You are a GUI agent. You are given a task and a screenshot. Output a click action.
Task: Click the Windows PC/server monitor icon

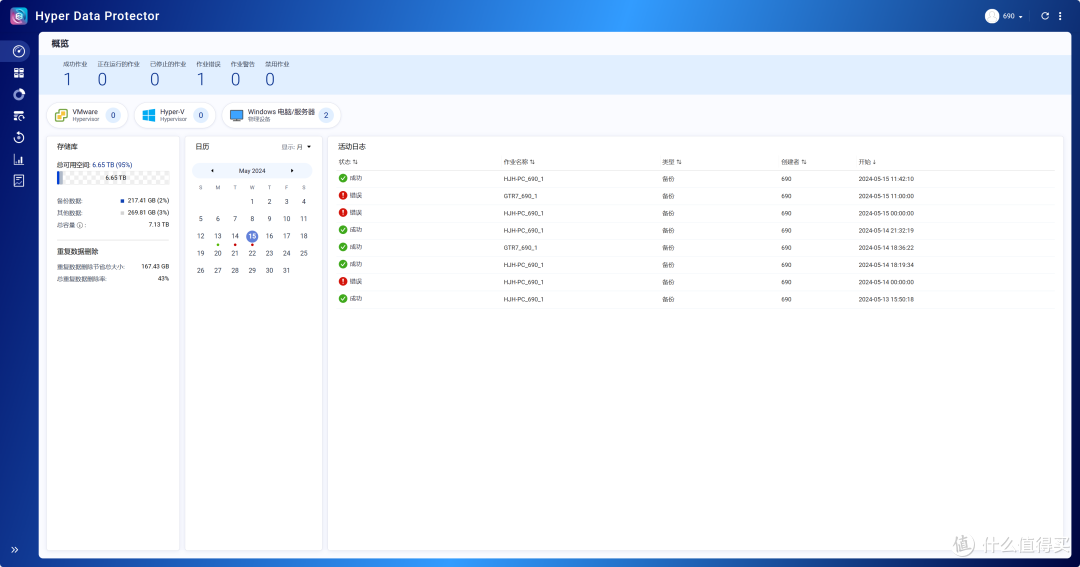pos(236,115)
